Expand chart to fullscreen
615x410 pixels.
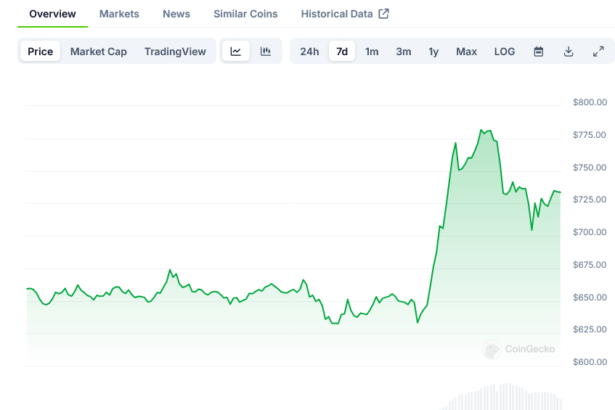598,51
